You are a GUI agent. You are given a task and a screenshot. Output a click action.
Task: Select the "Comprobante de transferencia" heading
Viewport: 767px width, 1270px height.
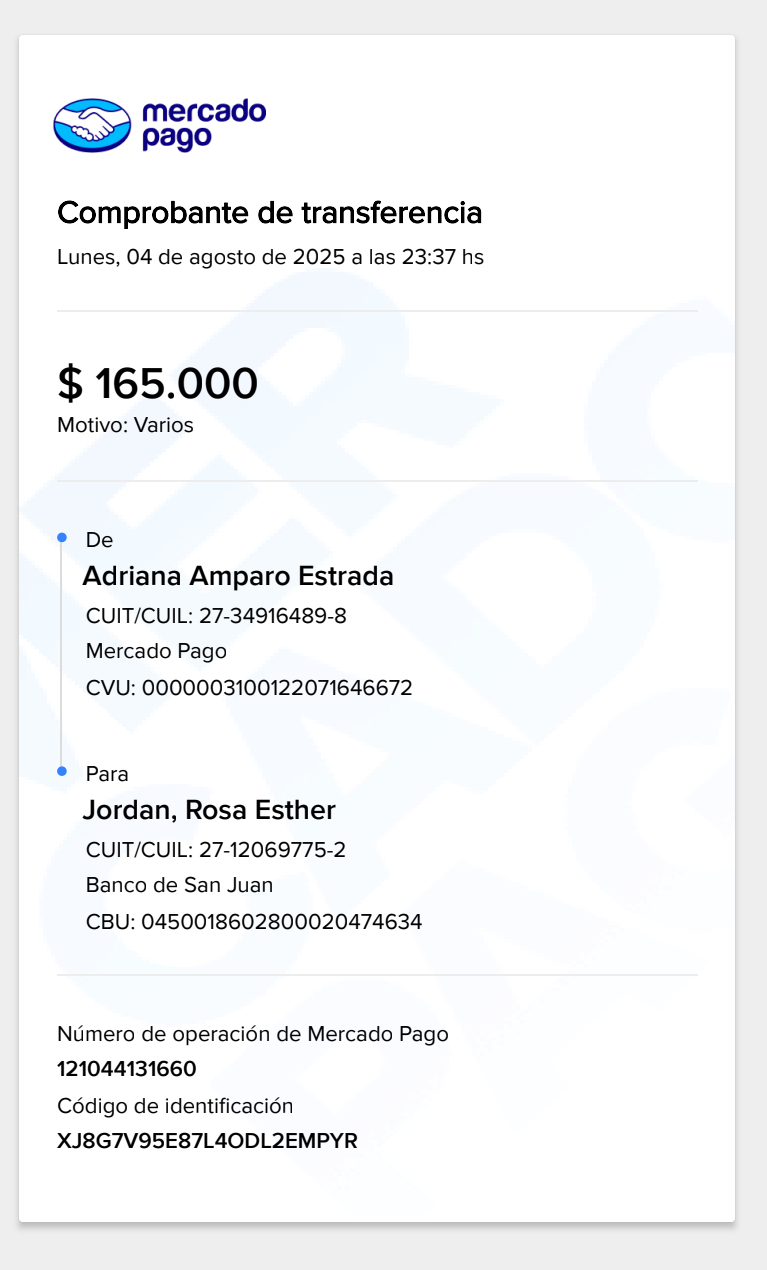tap(270, 213)
